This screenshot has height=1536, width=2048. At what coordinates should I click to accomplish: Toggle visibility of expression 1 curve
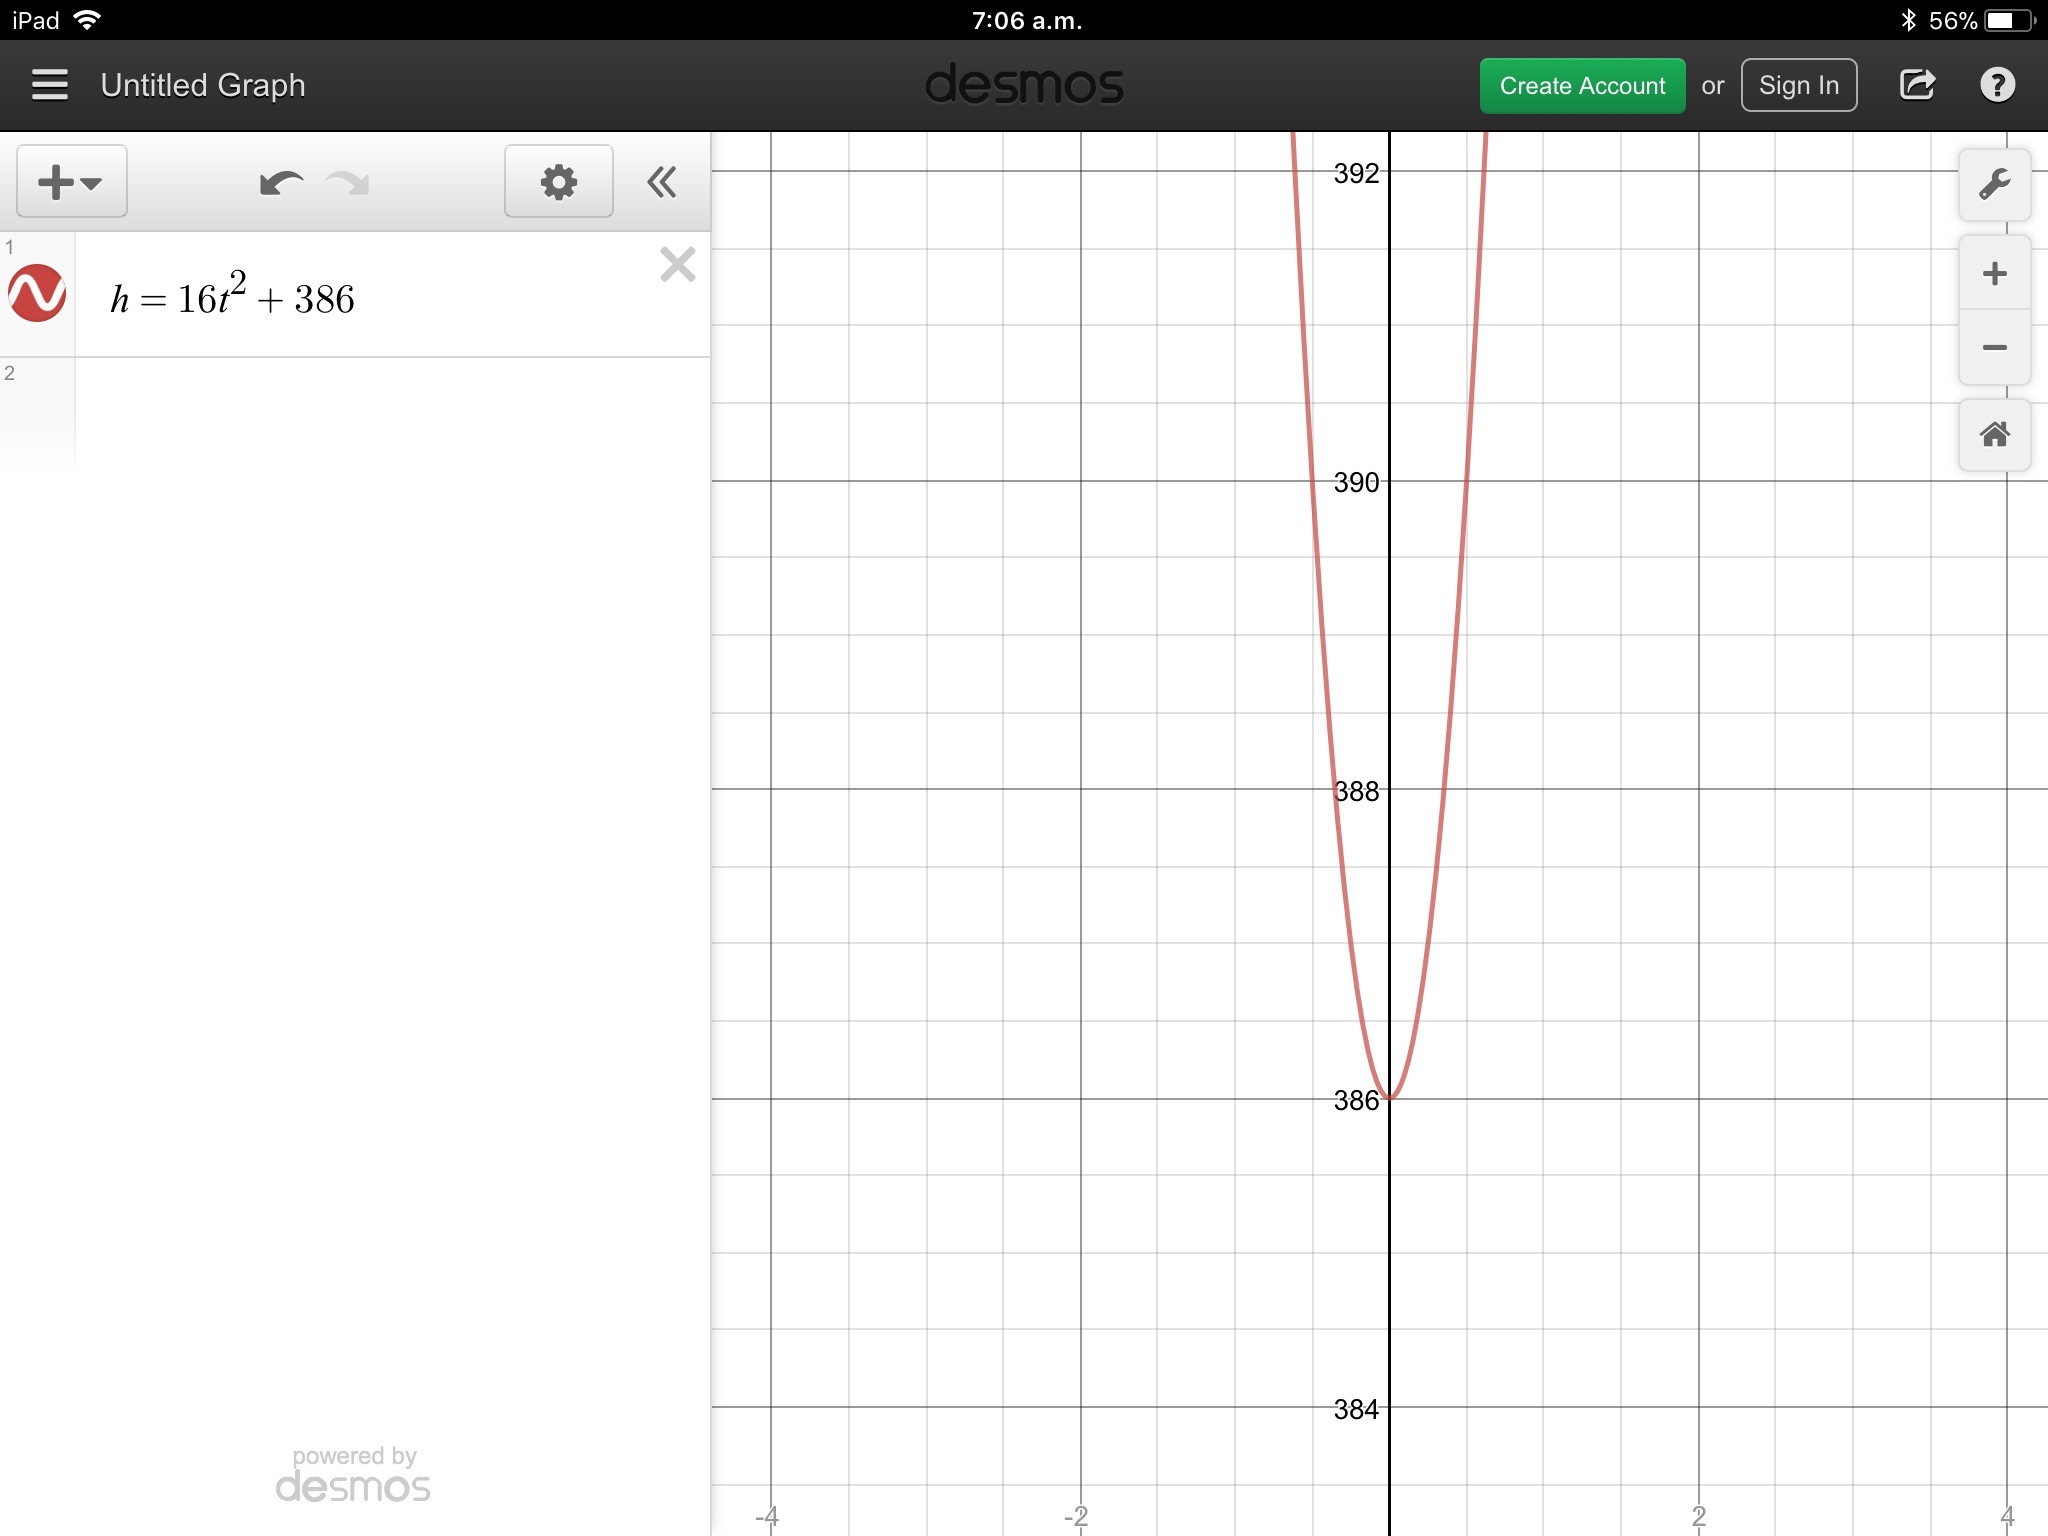(37, 294)
